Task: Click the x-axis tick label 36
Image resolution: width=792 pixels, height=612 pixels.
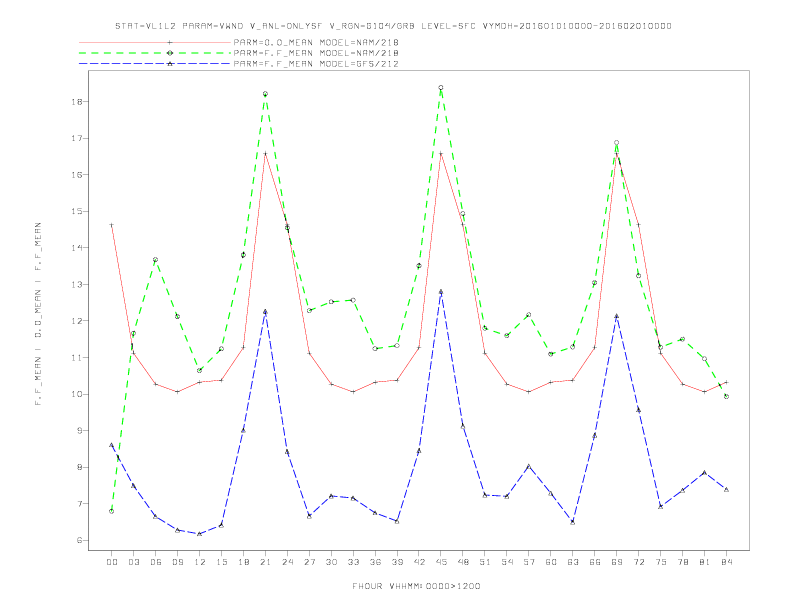Action: click(375, 562)
